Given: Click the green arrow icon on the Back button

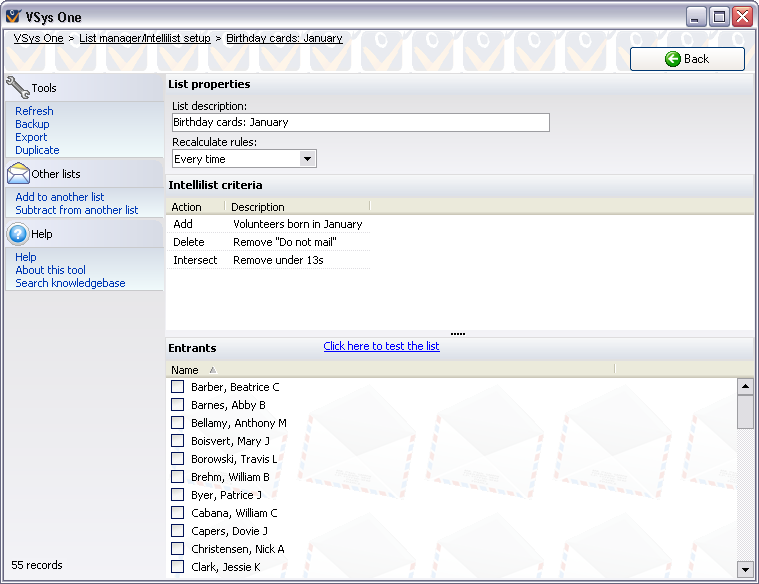Looking at the screenshot, I should coord(672,59).
